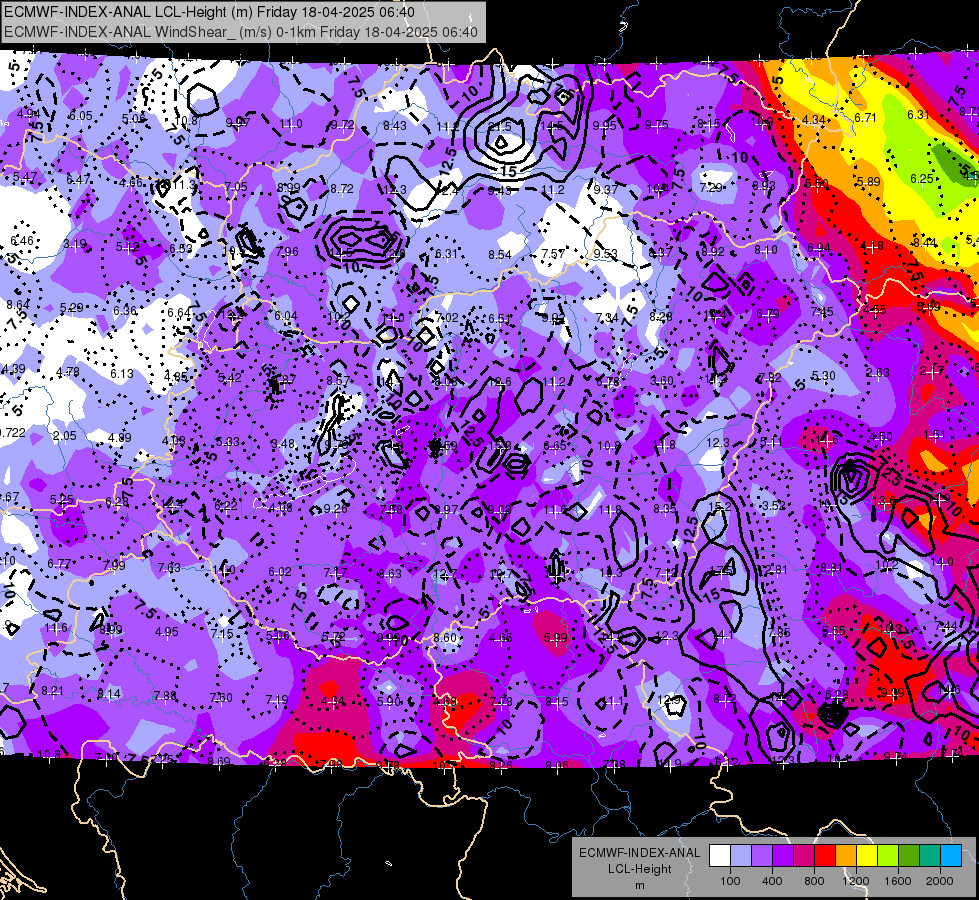Click the 8.43 value on the map
This screenshot has height=900, width=979.
click(395, 126)
